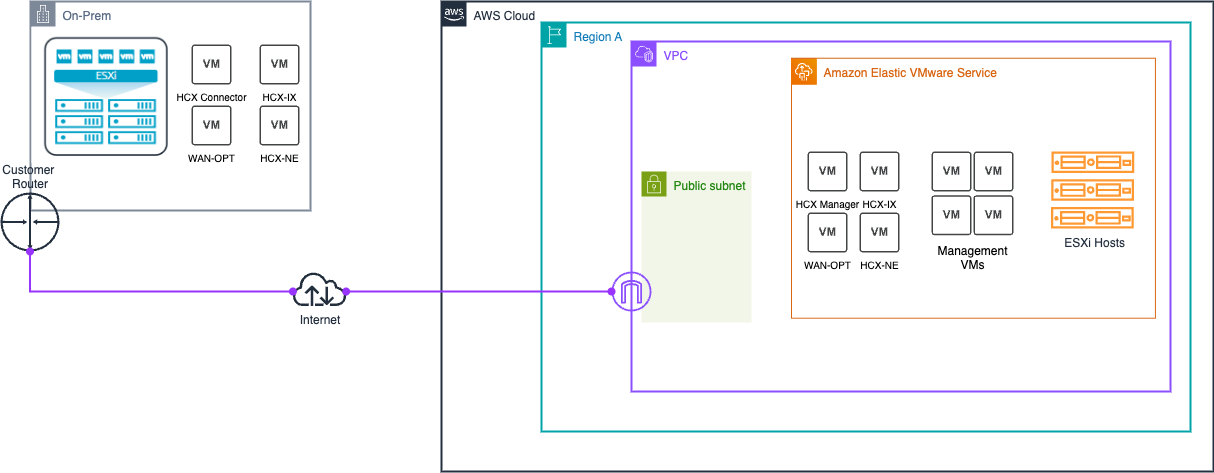Select the Public subnet lock icon

654,184
